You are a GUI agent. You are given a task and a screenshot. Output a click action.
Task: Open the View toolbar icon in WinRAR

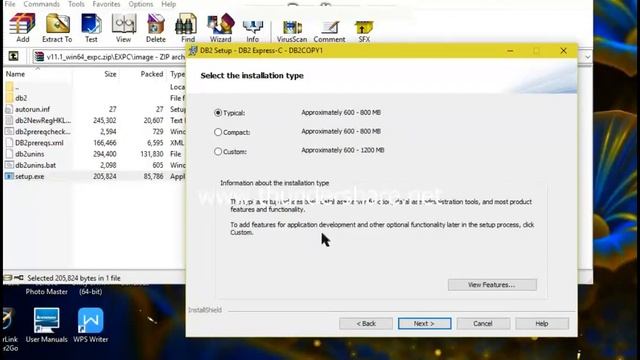coord(123,28)
